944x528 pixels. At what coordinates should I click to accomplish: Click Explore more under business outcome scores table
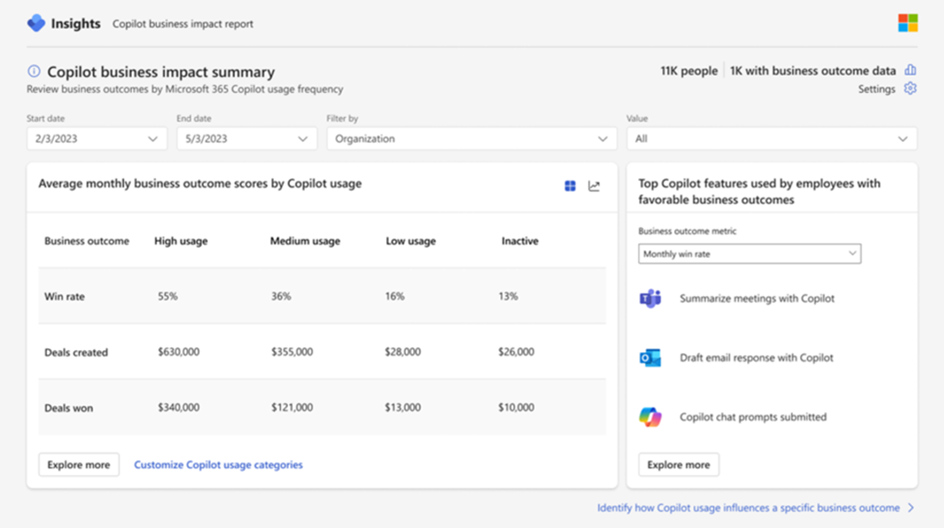click(79, 465)
